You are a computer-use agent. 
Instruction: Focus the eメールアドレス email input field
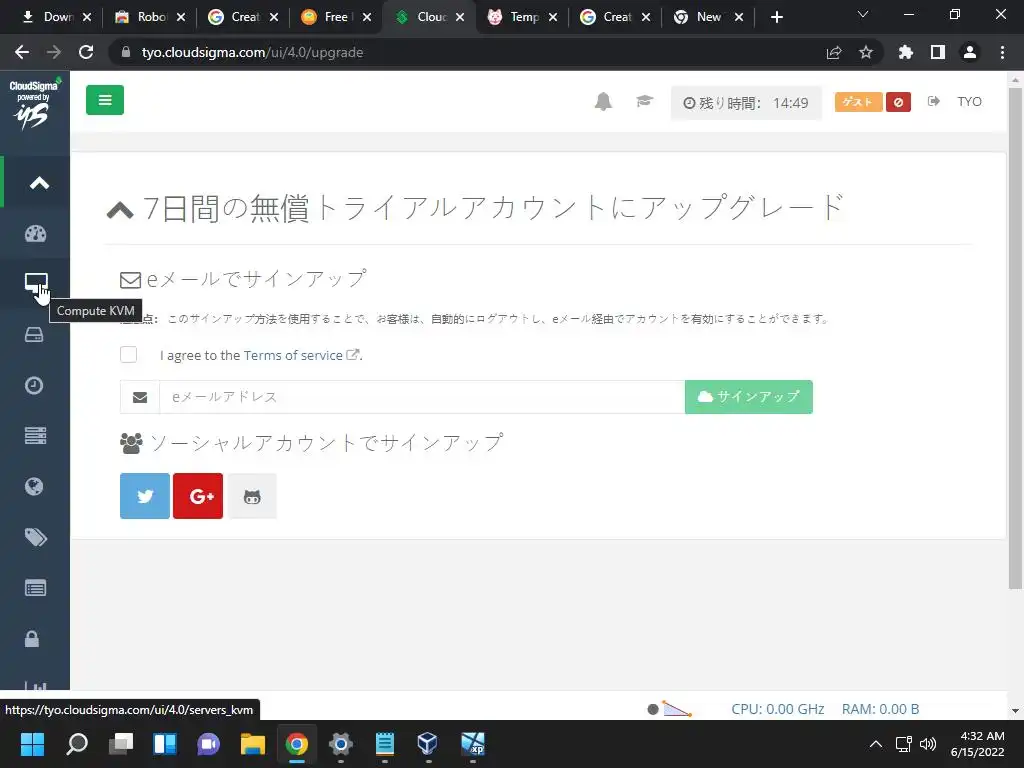point(422,397)
